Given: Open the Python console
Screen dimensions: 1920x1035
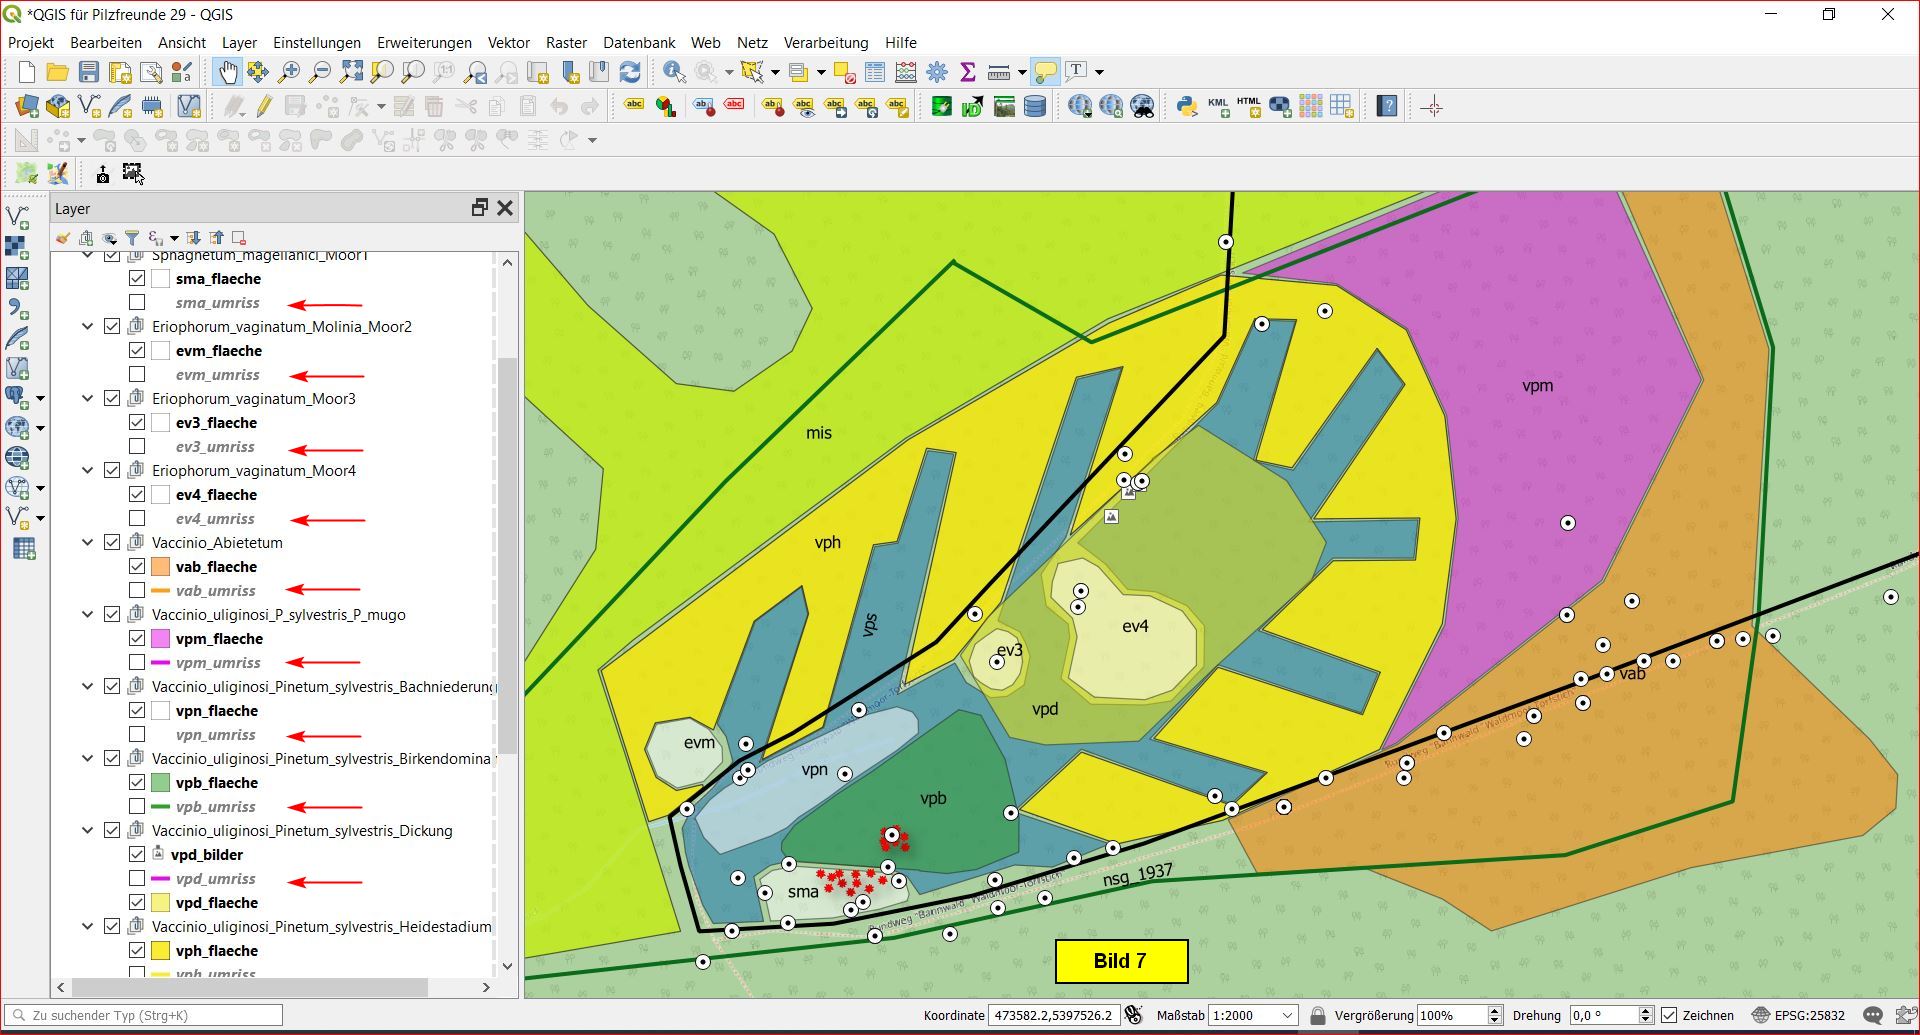Looking at the screenshot, I should tap(1186, 106).
